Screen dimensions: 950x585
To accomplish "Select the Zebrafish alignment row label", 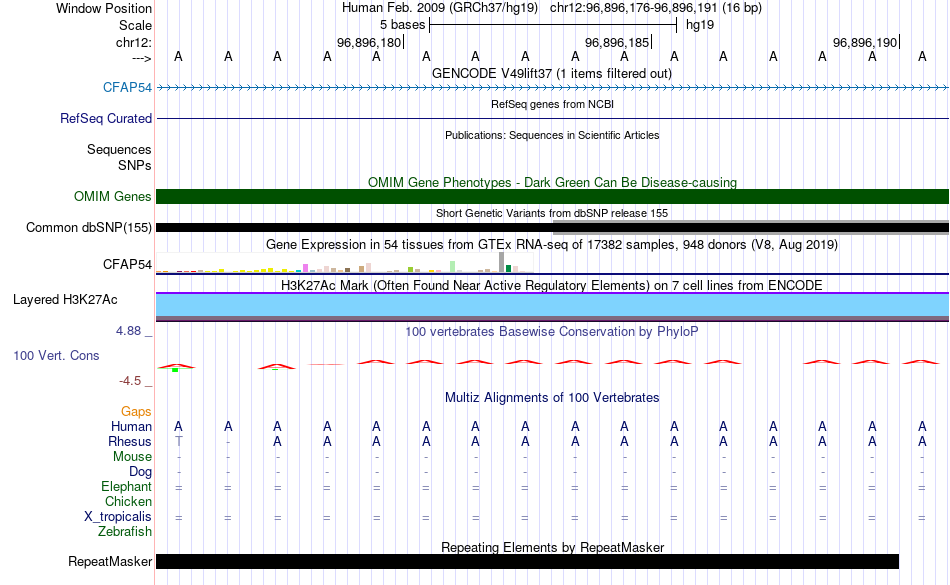I will pos(125,531).
